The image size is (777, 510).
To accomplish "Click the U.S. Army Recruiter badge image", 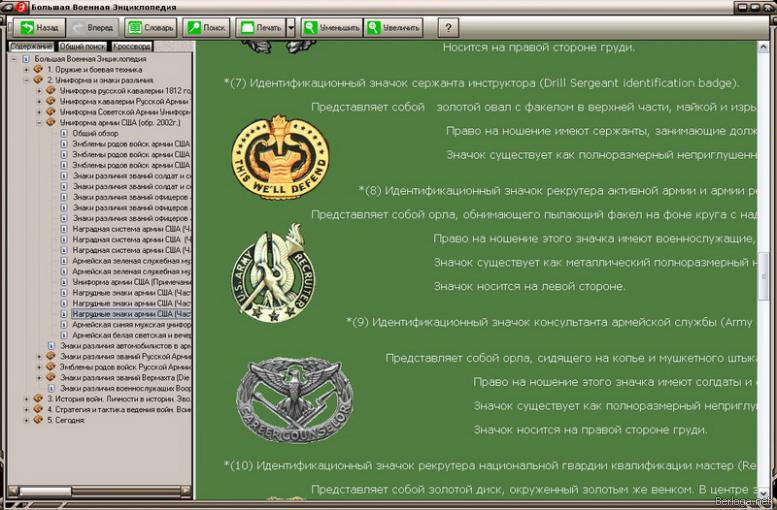I will (273, 273).
